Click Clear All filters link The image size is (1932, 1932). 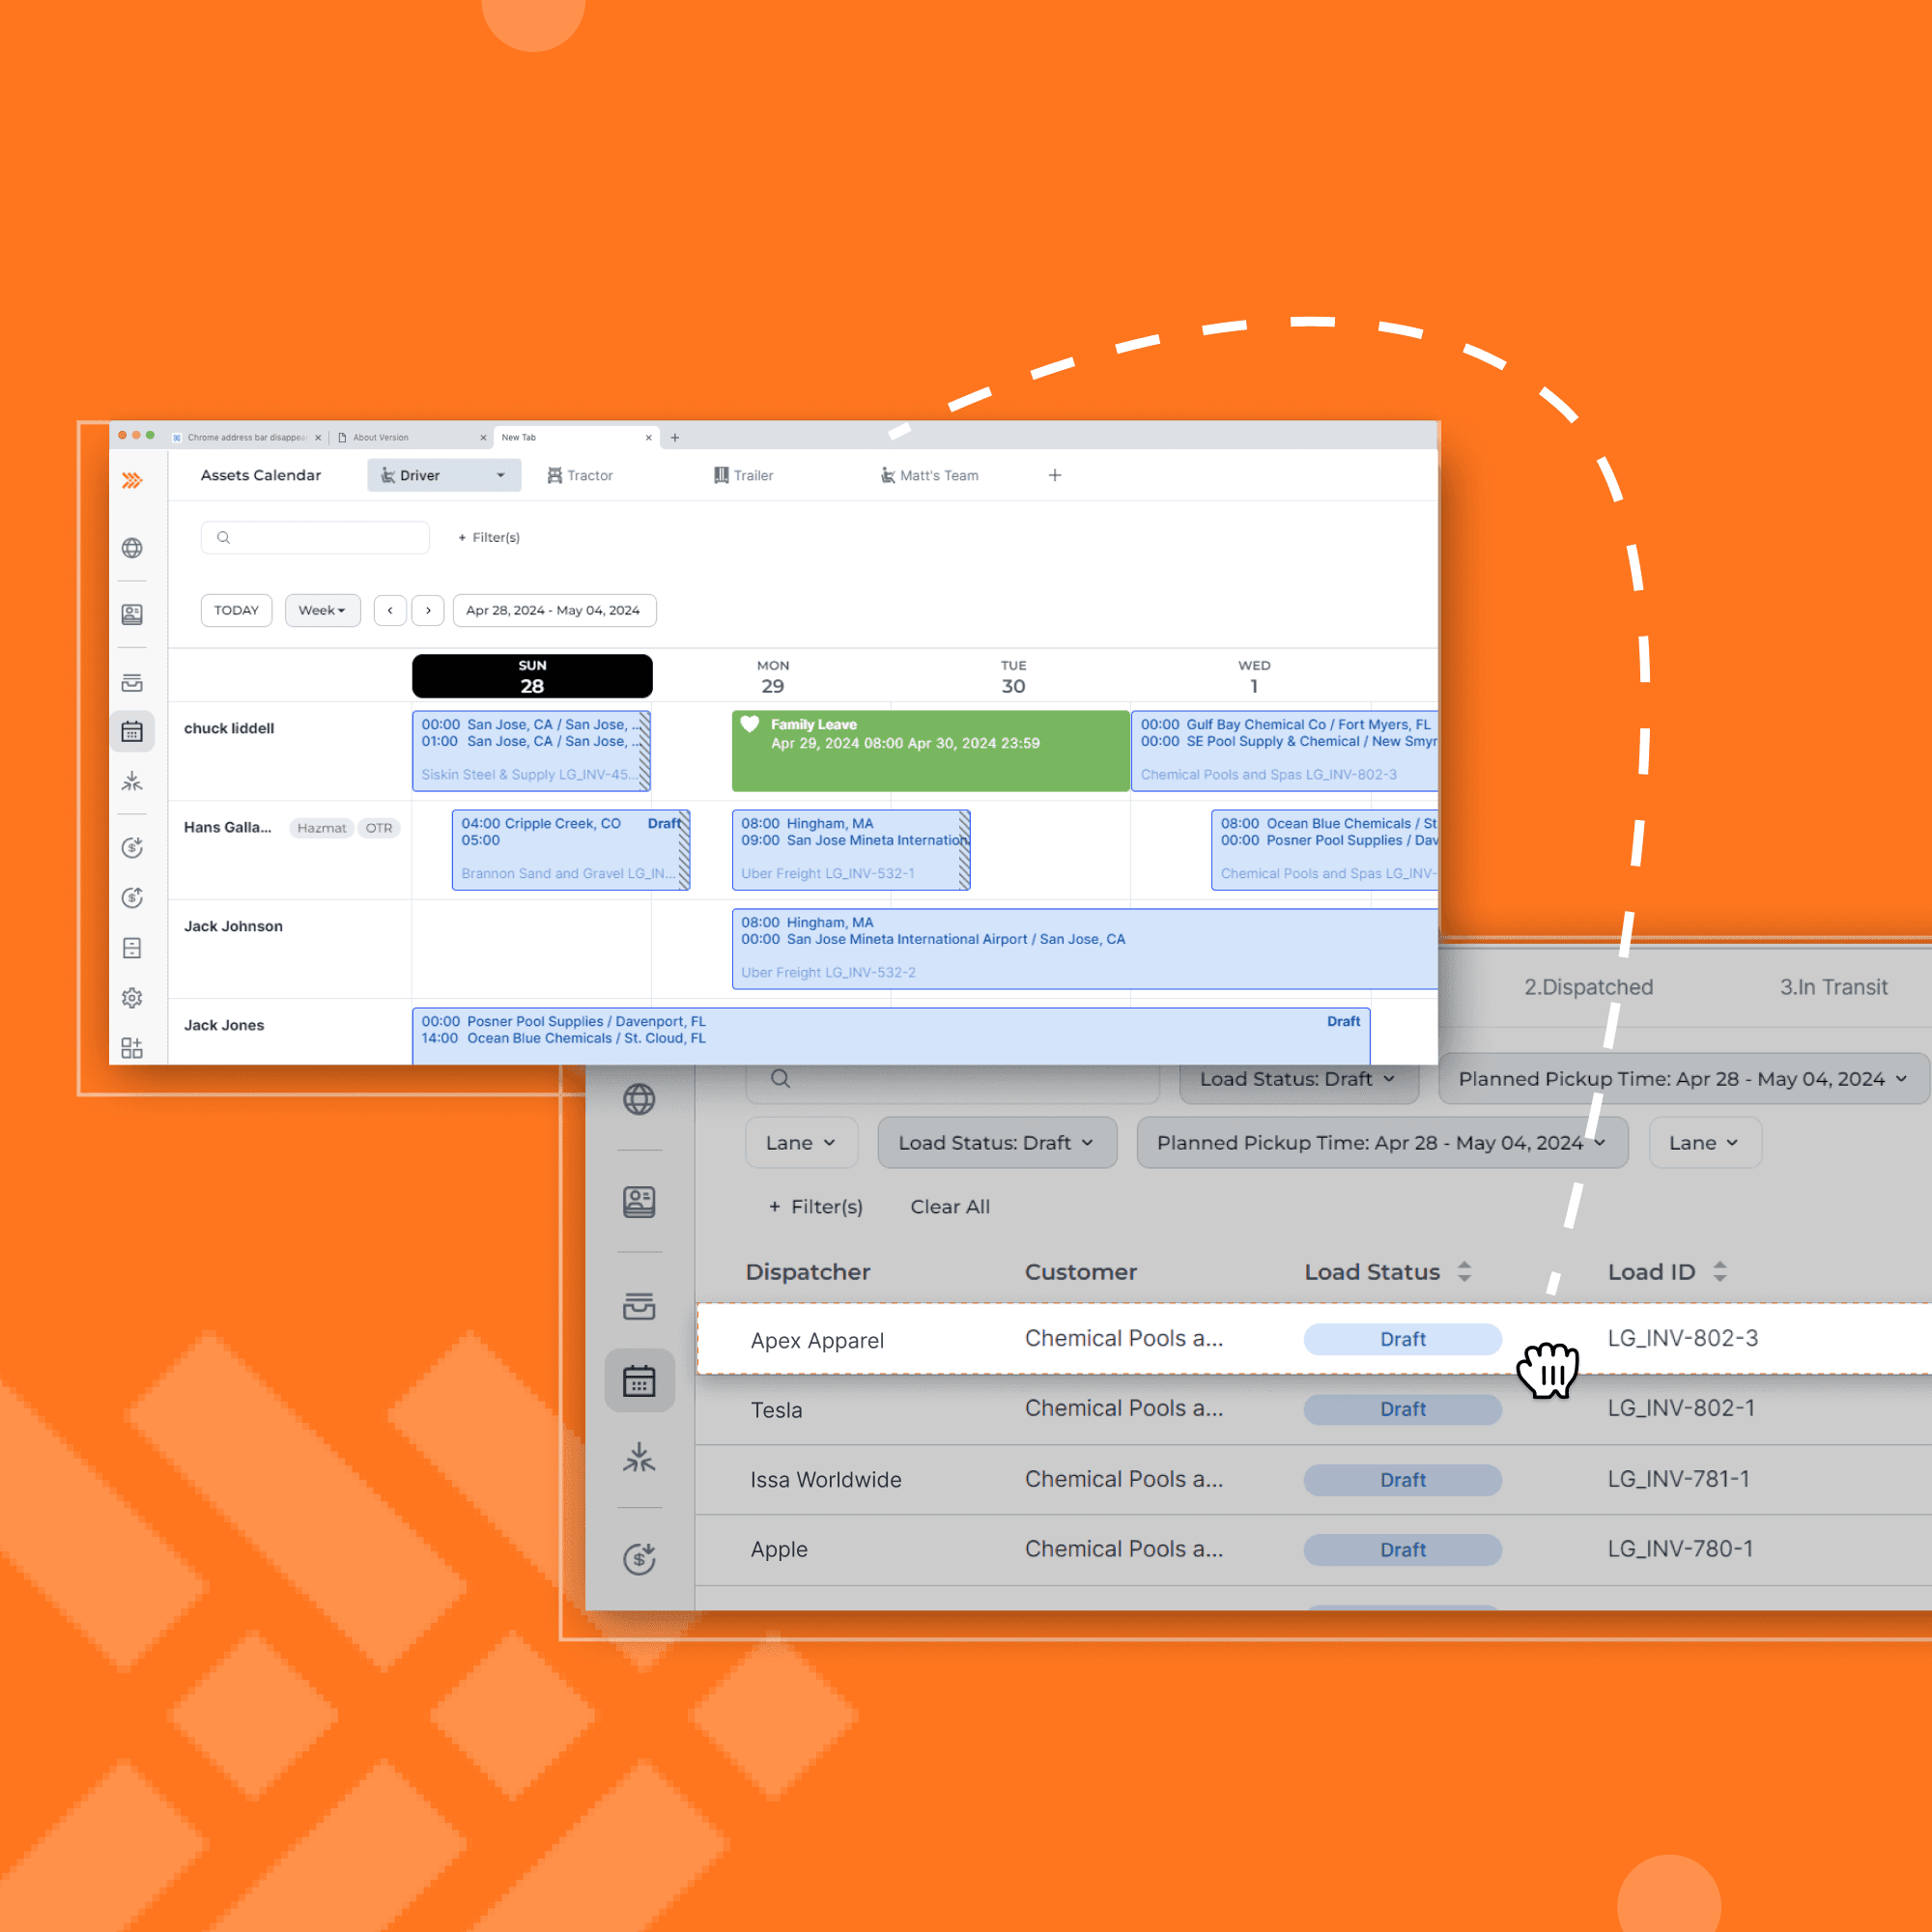[x=949, y=1206]
